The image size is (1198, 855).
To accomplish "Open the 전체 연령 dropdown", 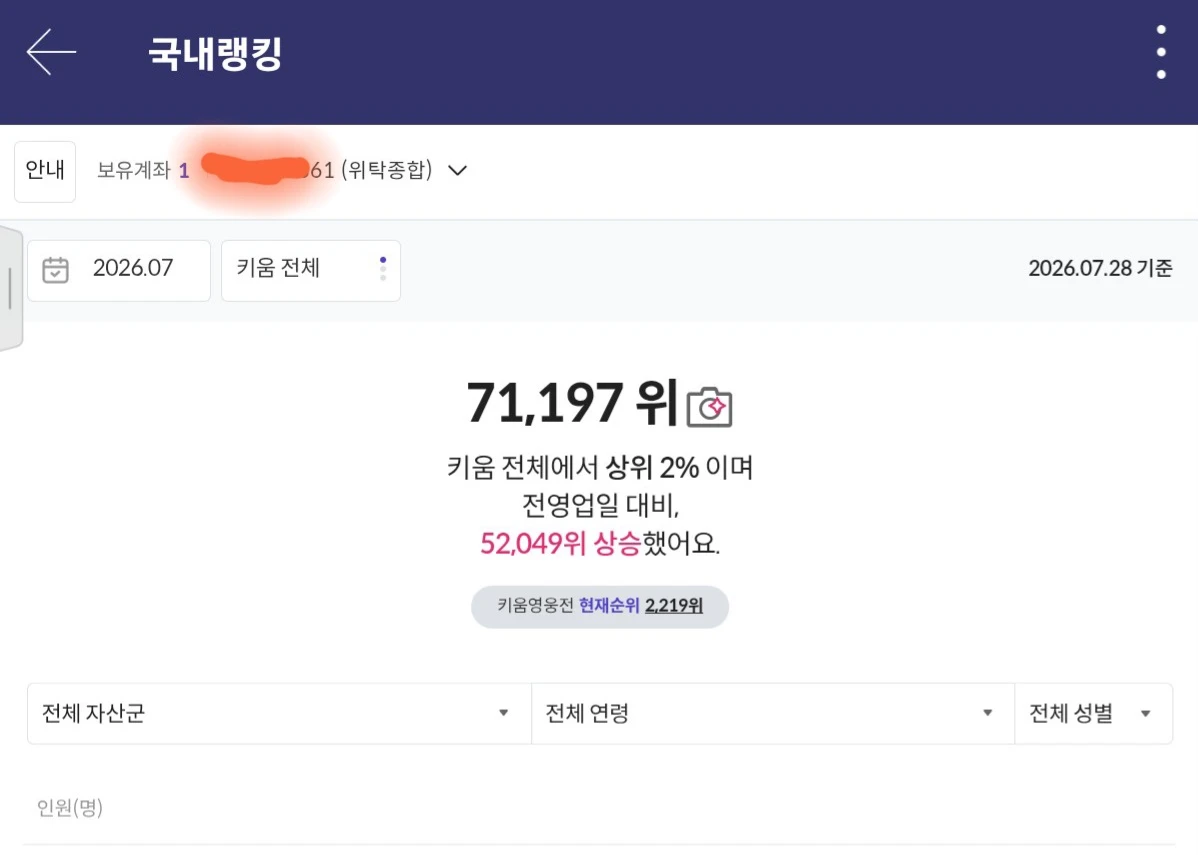I will [x=772, y=714].
